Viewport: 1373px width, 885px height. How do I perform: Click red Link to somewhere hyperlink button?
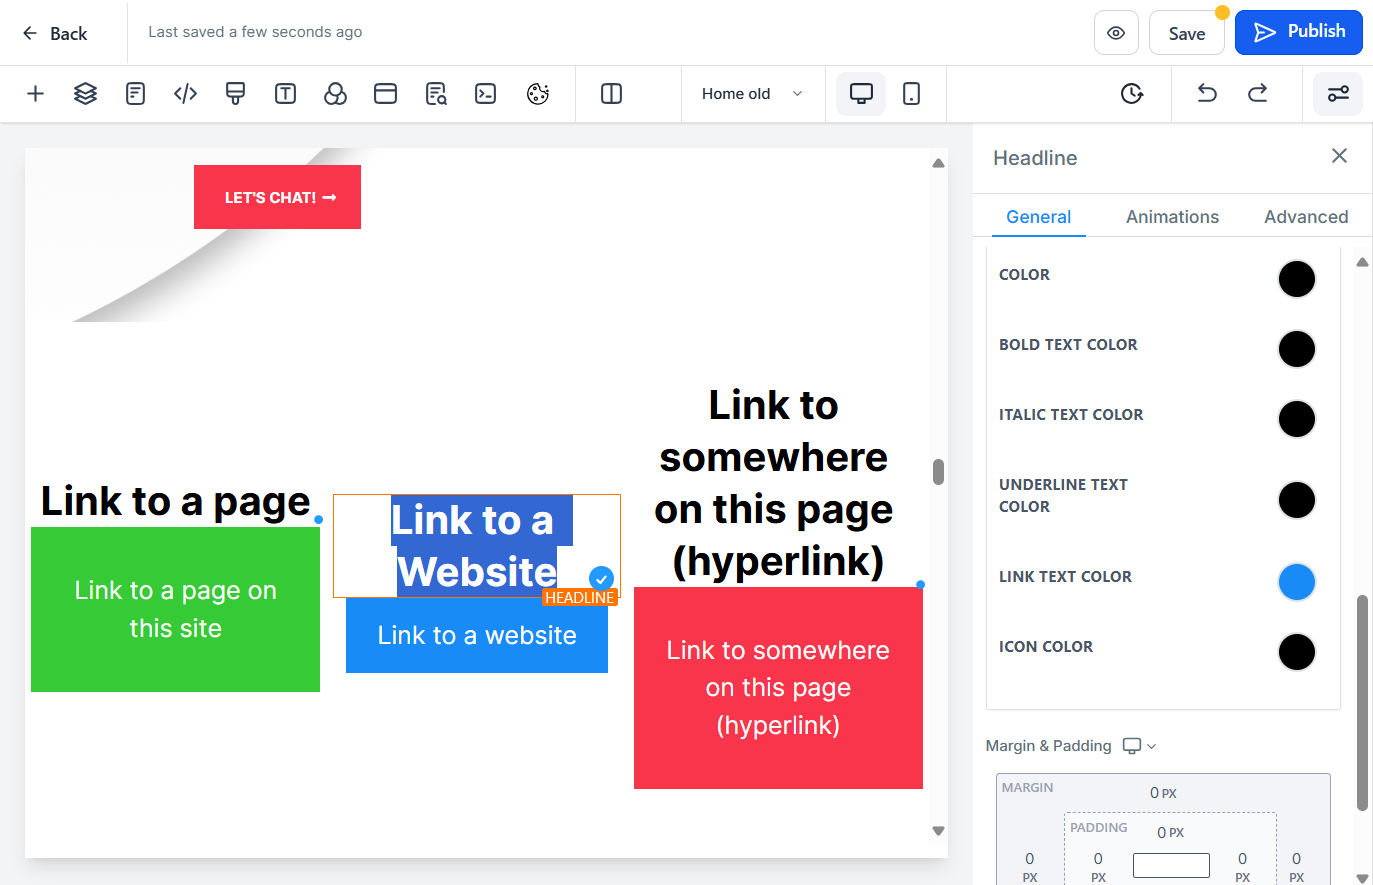[778, 688]
